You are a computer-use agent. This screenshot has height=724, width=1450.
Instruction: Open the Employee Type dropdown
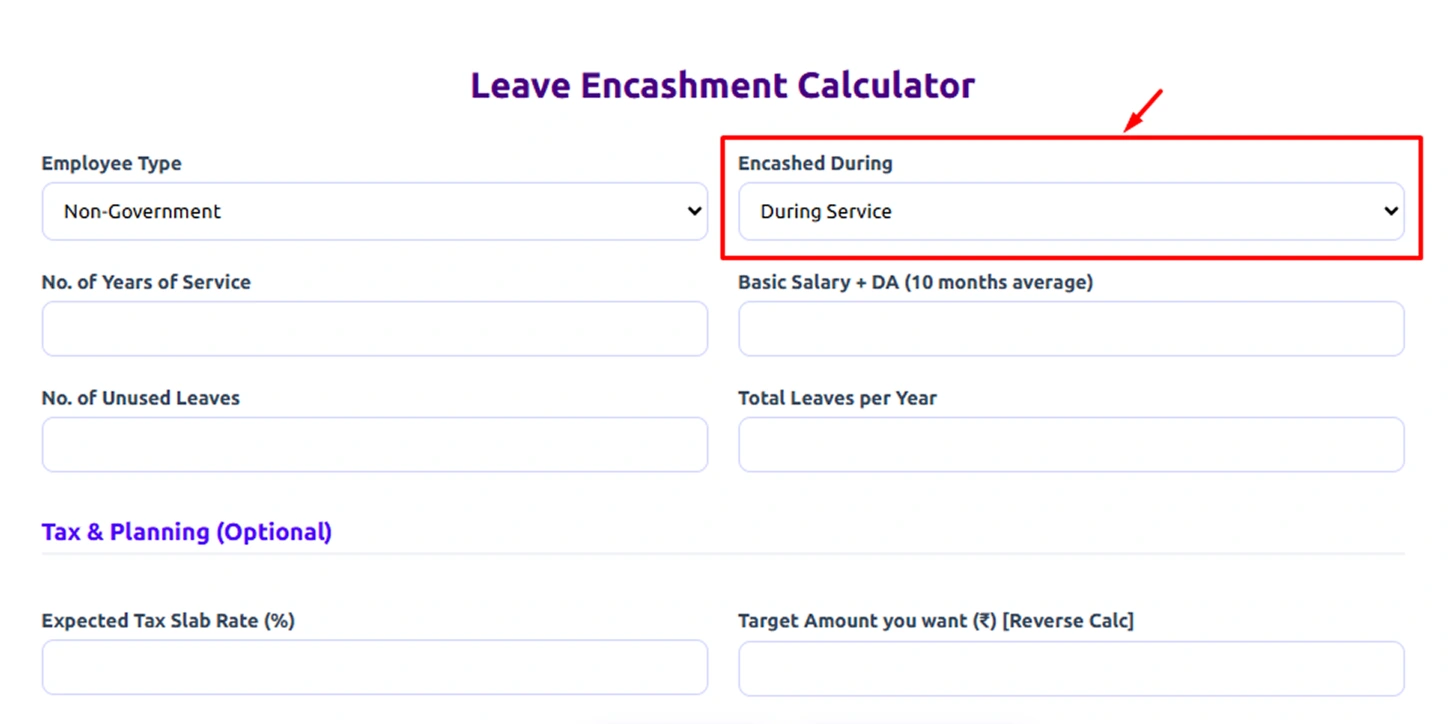(374, 211)
